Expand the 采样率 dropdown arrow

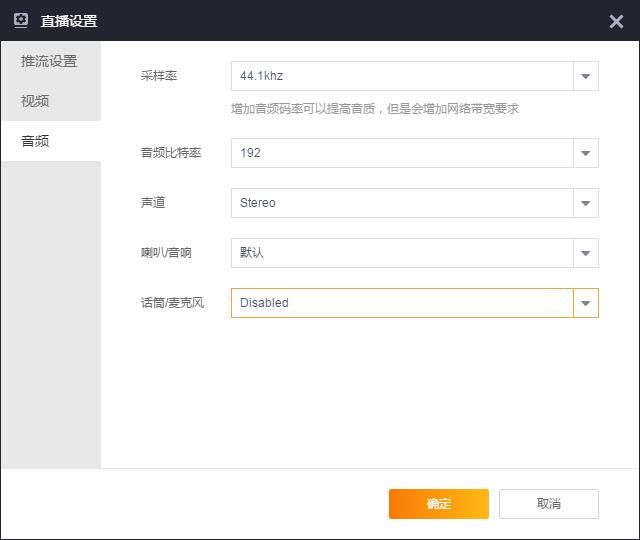[586, 76]
